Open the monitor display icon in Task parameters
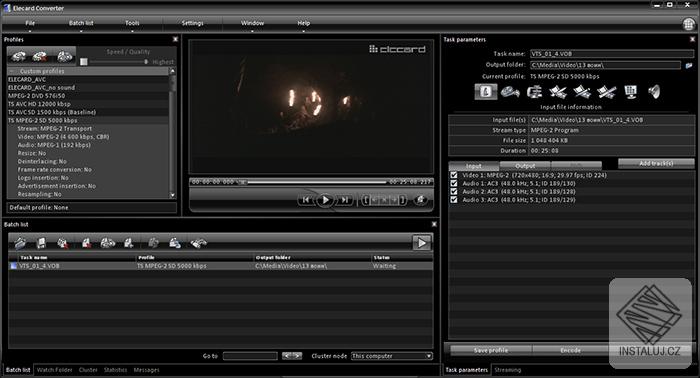700x378 pixels. [x=630, y=92]
